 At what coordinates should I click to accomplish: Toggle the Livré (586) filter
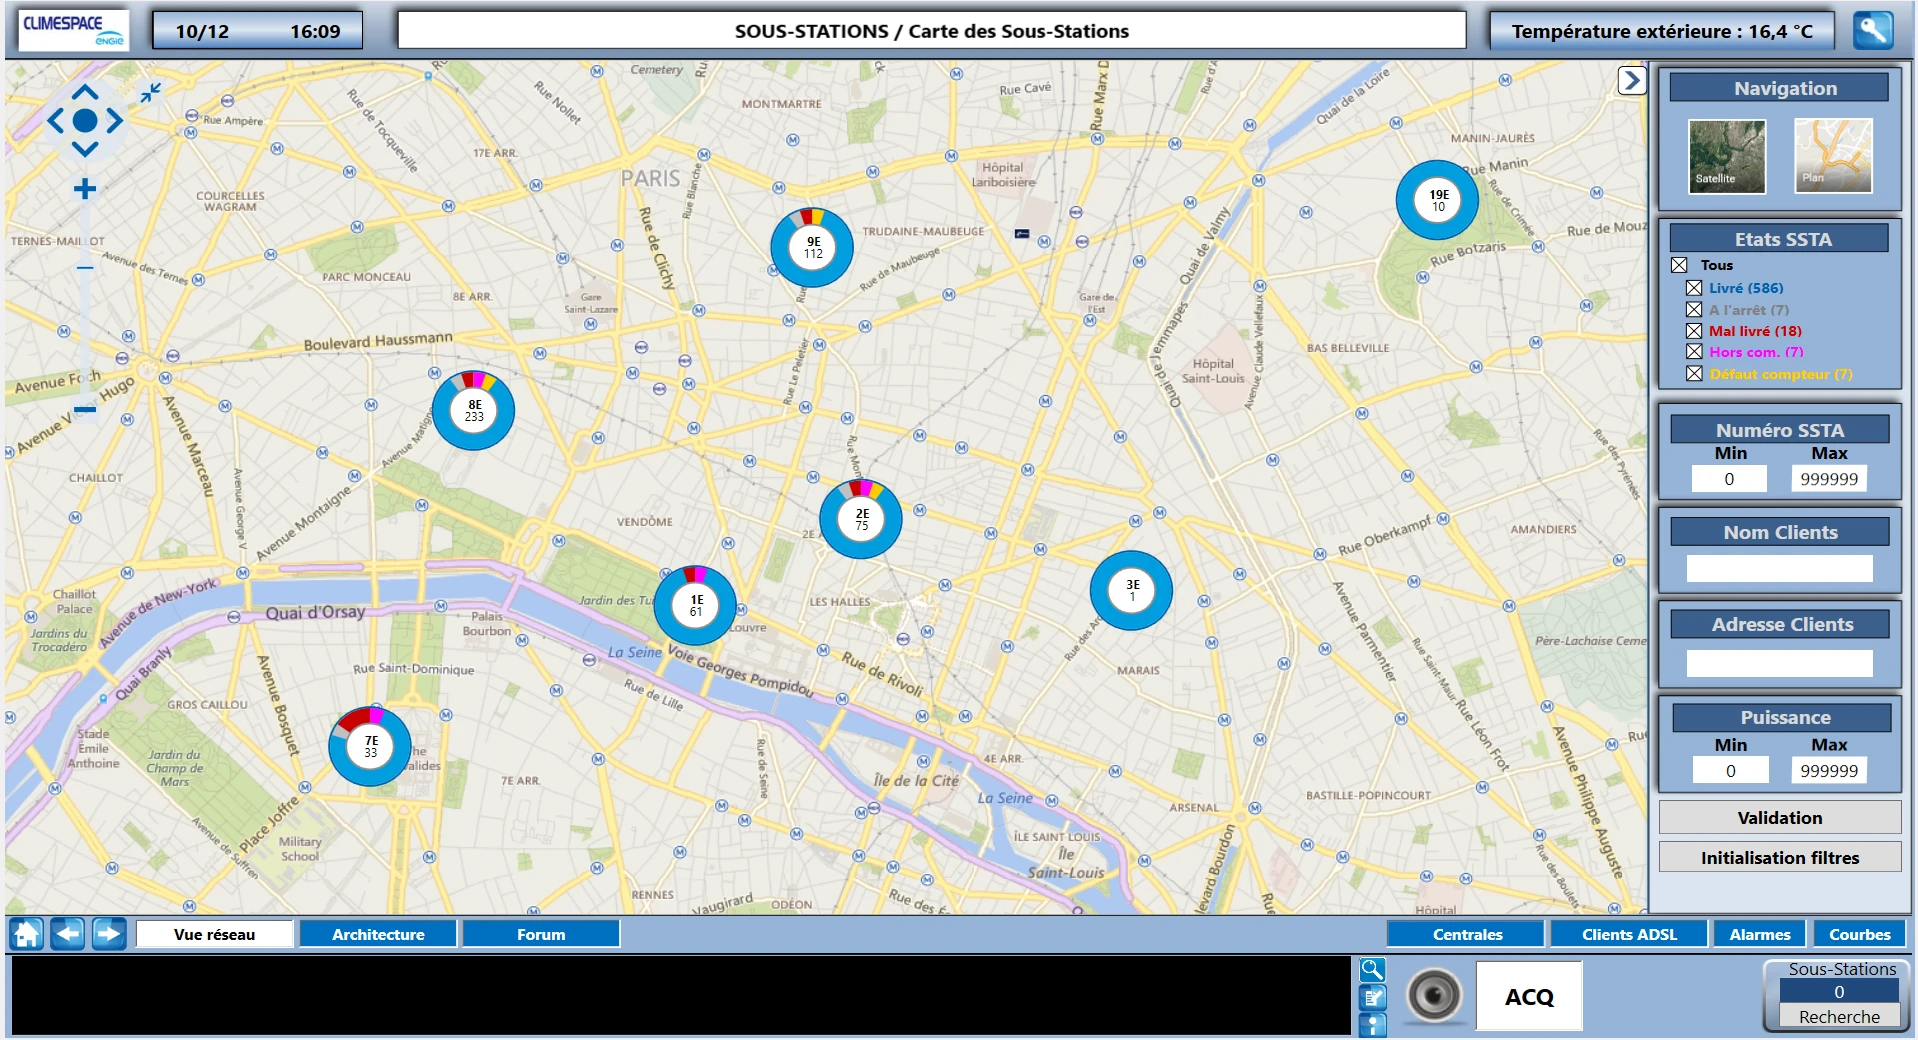click(1693, 288)
